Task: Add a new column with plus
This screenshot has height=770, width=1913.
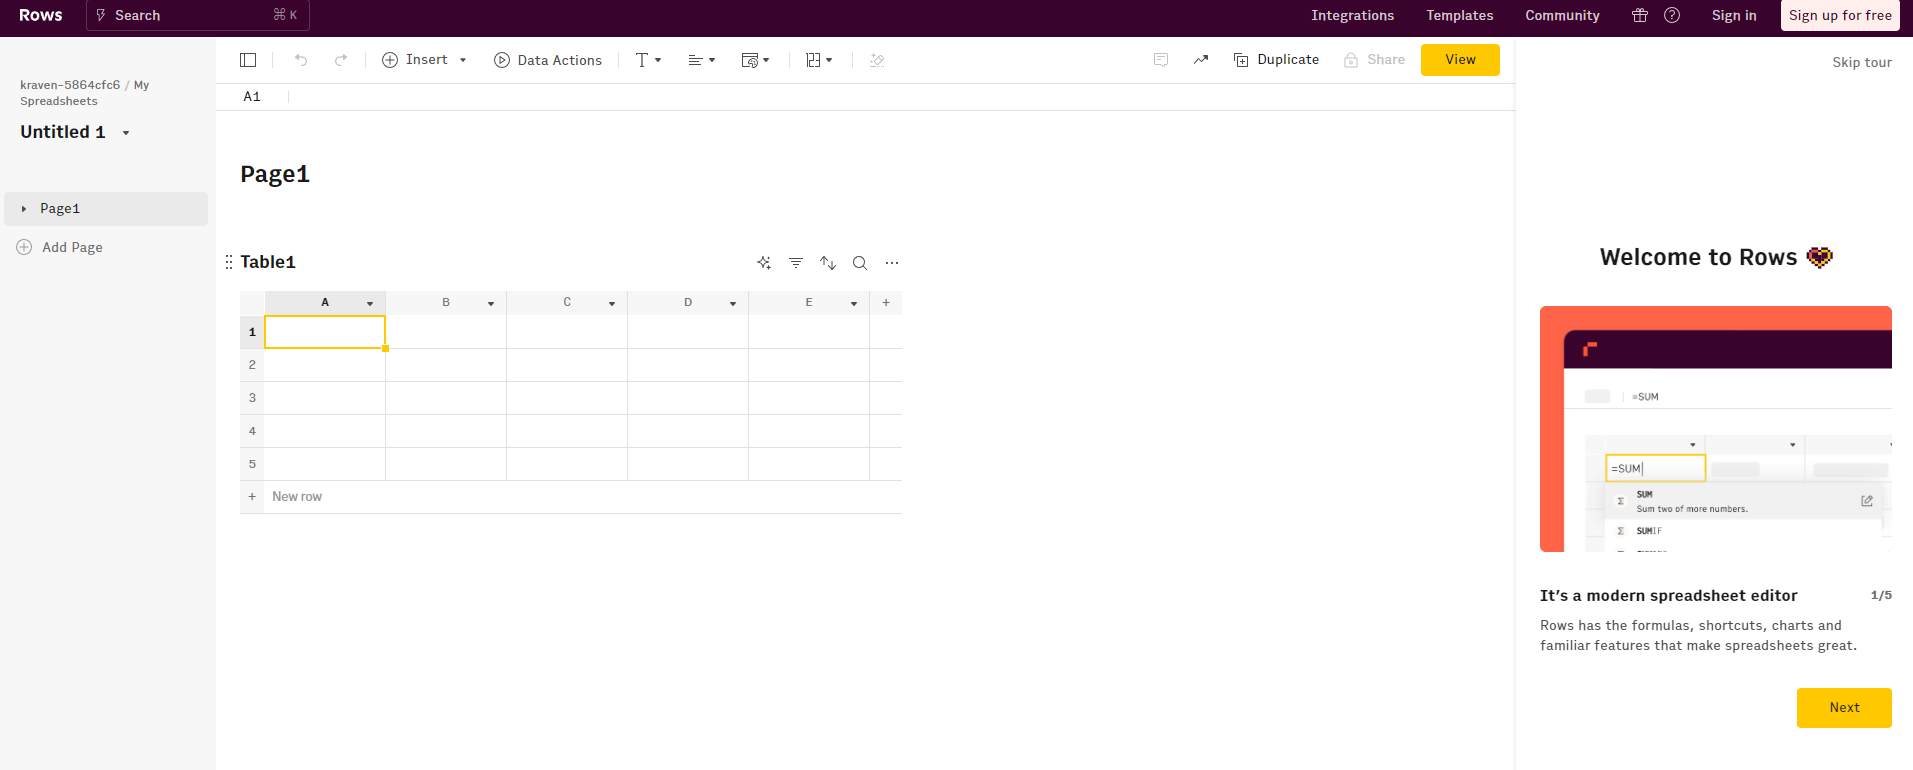Action: pos(886,303)
